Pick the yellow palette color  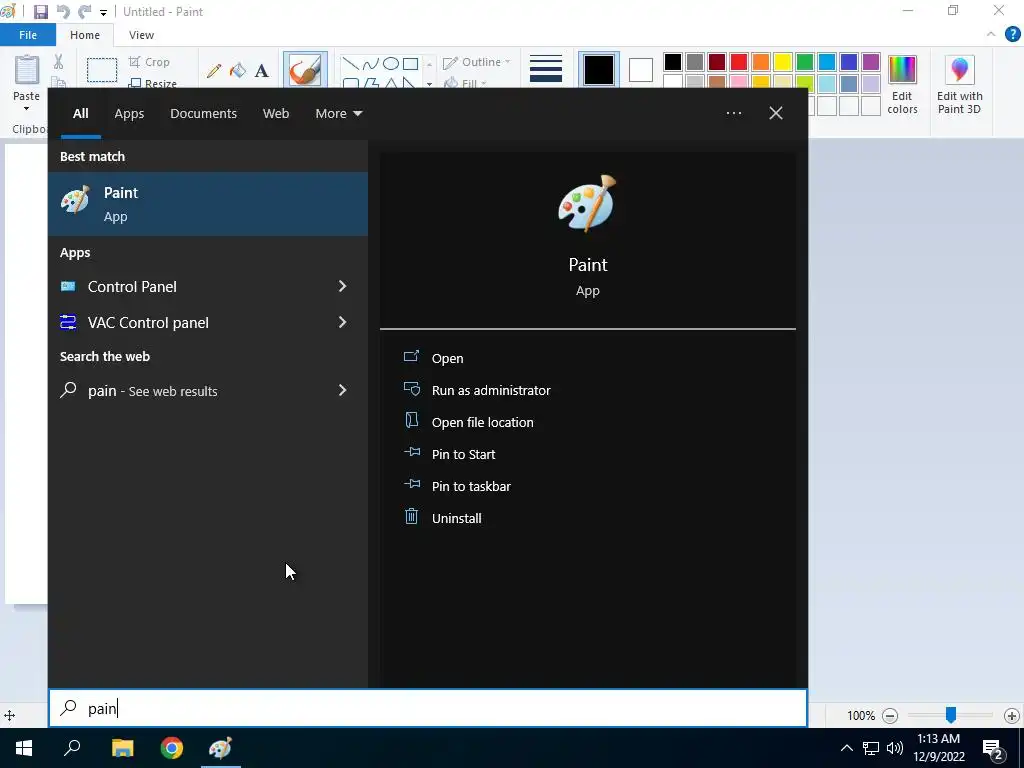pyautogui.click(x=782, y=62)
